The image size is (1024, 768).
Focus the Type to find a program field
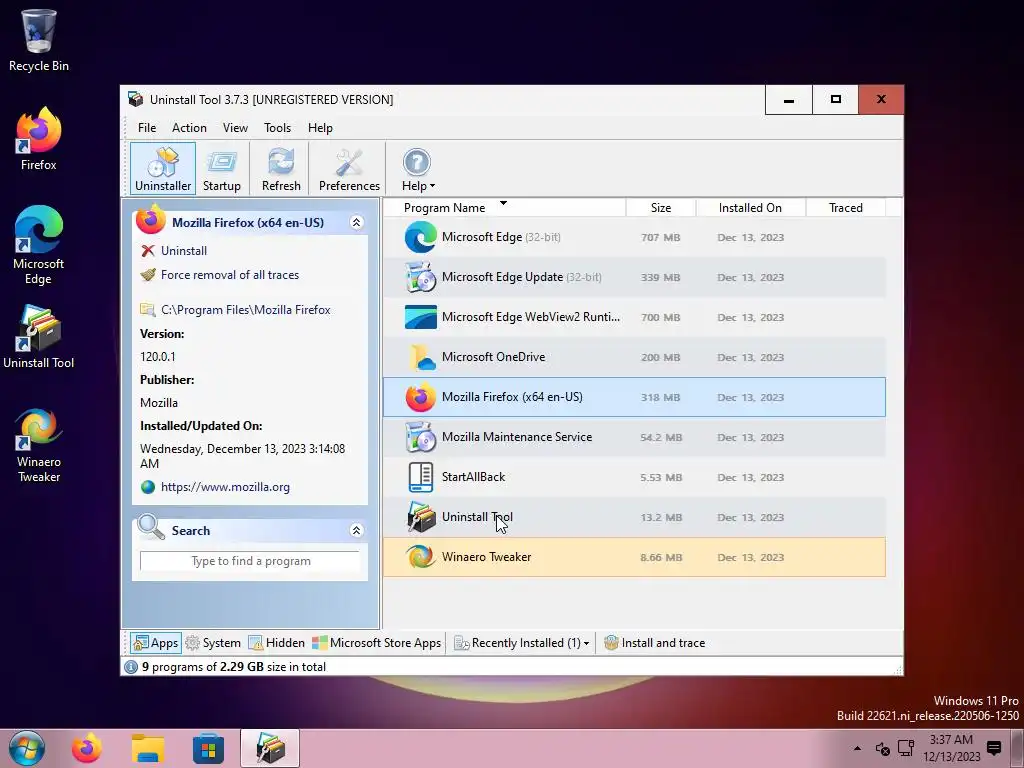[x=251, y=561]
